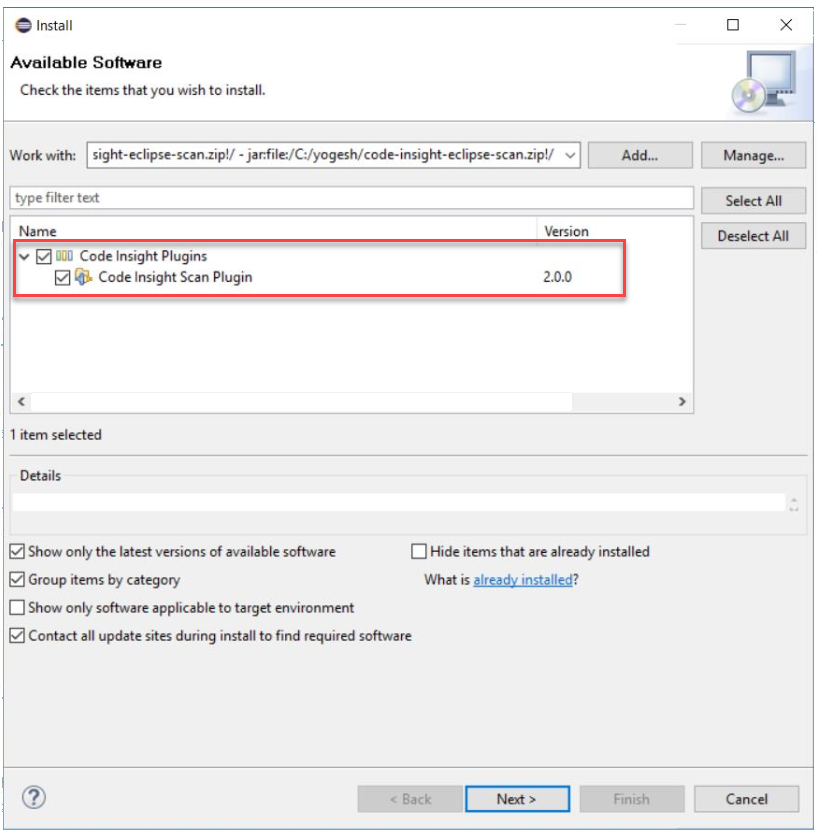The height and width of the screenshot is (836, 817).
Task: Open the Work with dropdown arrow
Action: [569, 155]
